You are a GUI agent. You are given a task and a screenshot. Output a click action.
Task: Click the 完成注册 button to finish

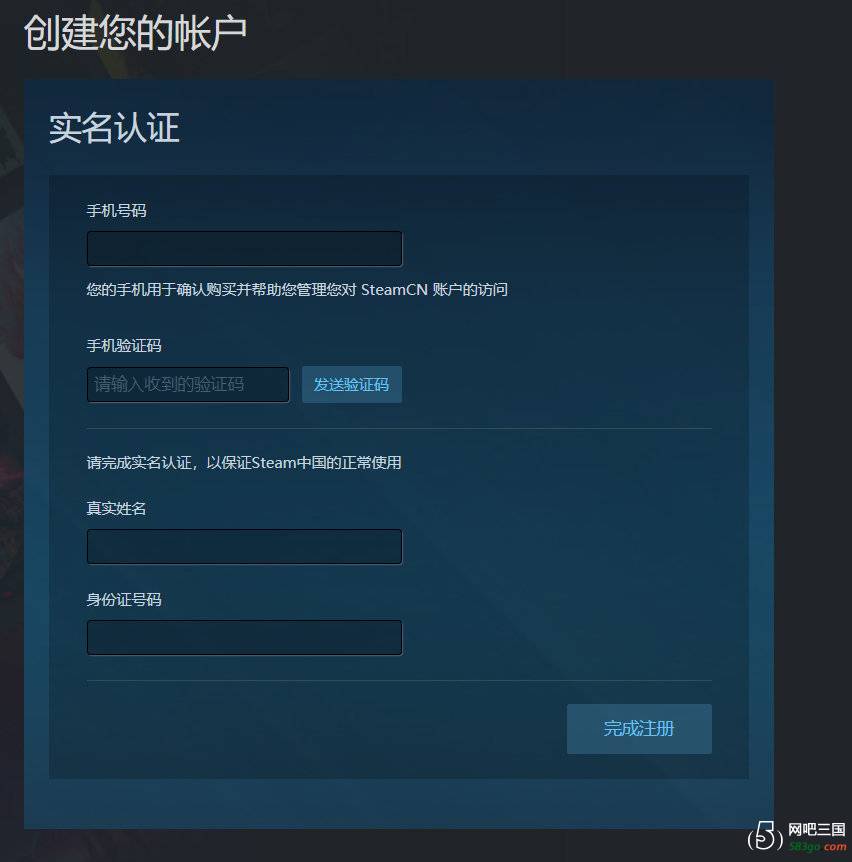pos(639,728)
